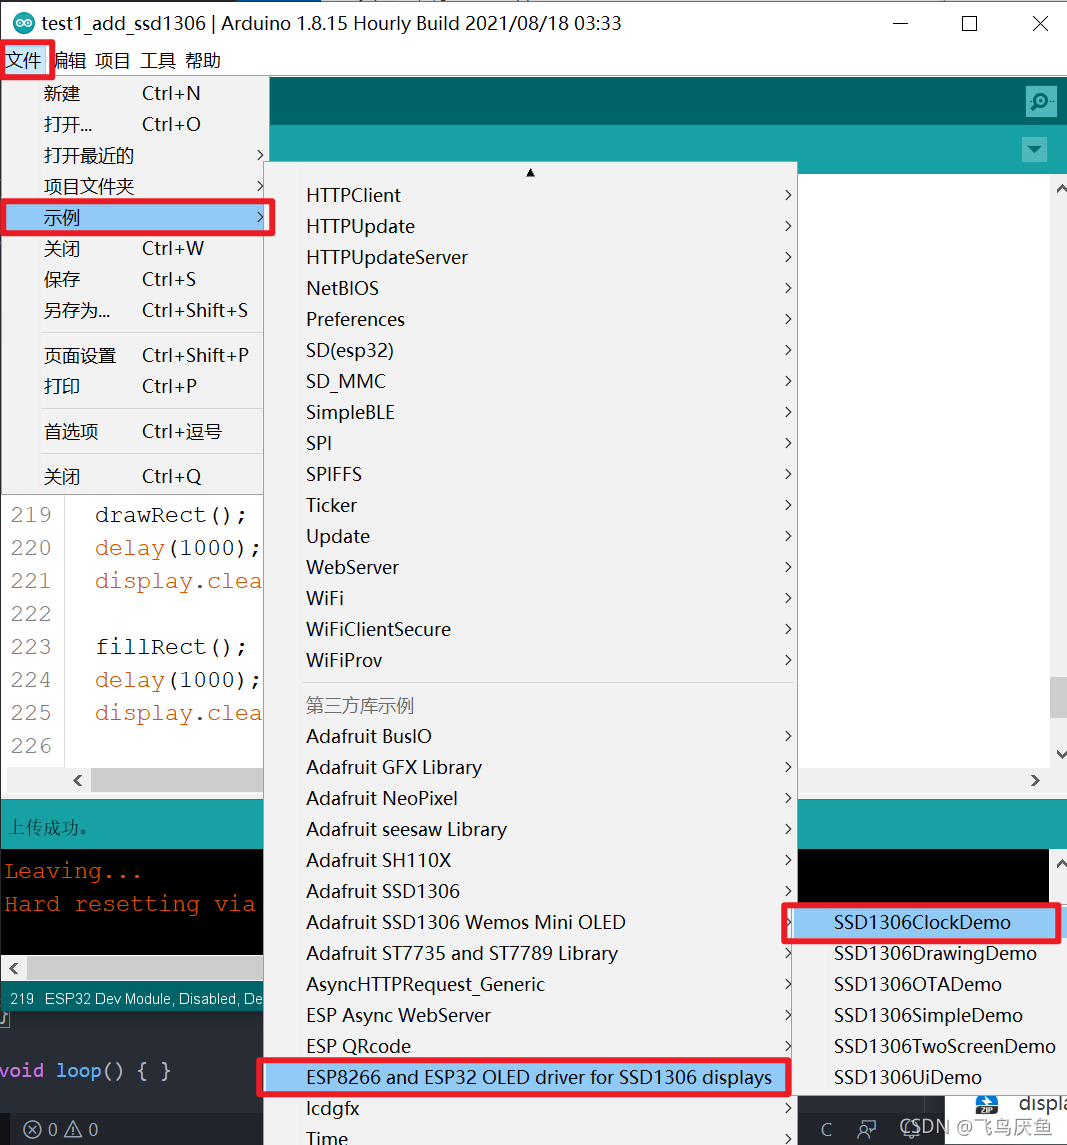The image size is (1067, 1145).
Task: Expand HTTPUpdateServer examples
Action: 530,257
